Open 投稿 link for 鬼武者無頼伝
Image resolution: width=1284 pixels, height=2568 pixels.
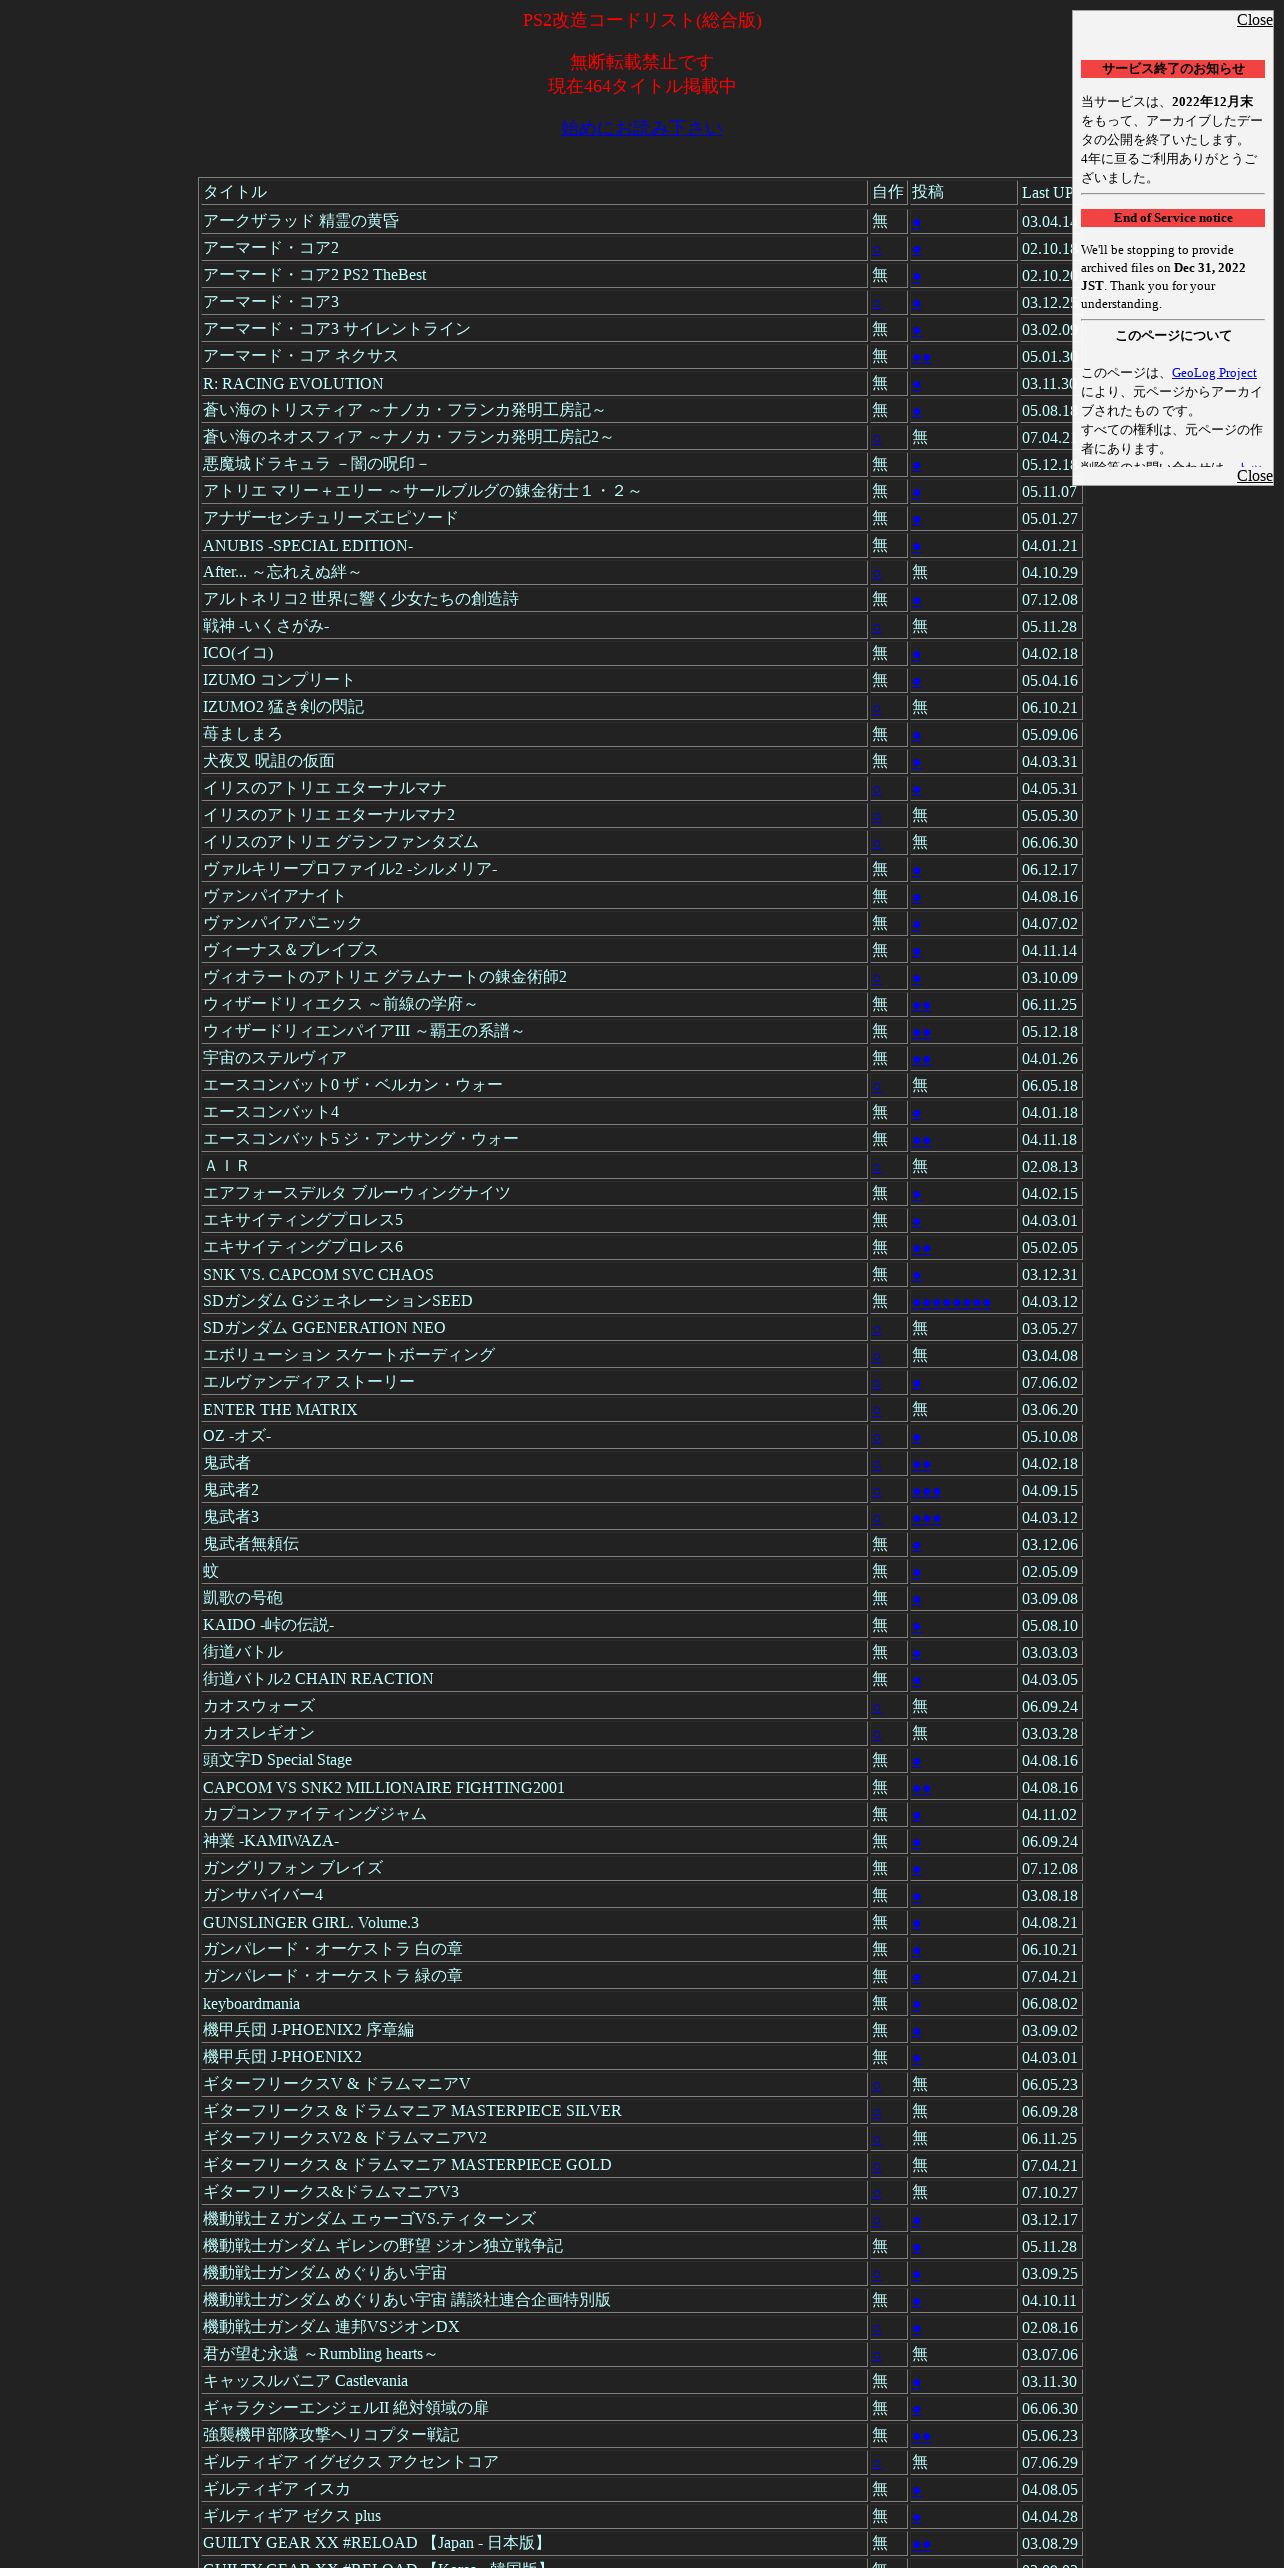coord(917,1545)
